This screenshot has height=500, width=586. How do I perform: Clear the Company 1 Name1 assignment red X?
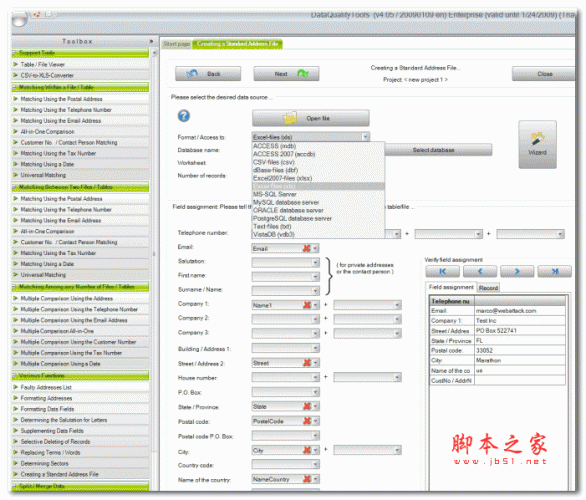click(307, 305)
